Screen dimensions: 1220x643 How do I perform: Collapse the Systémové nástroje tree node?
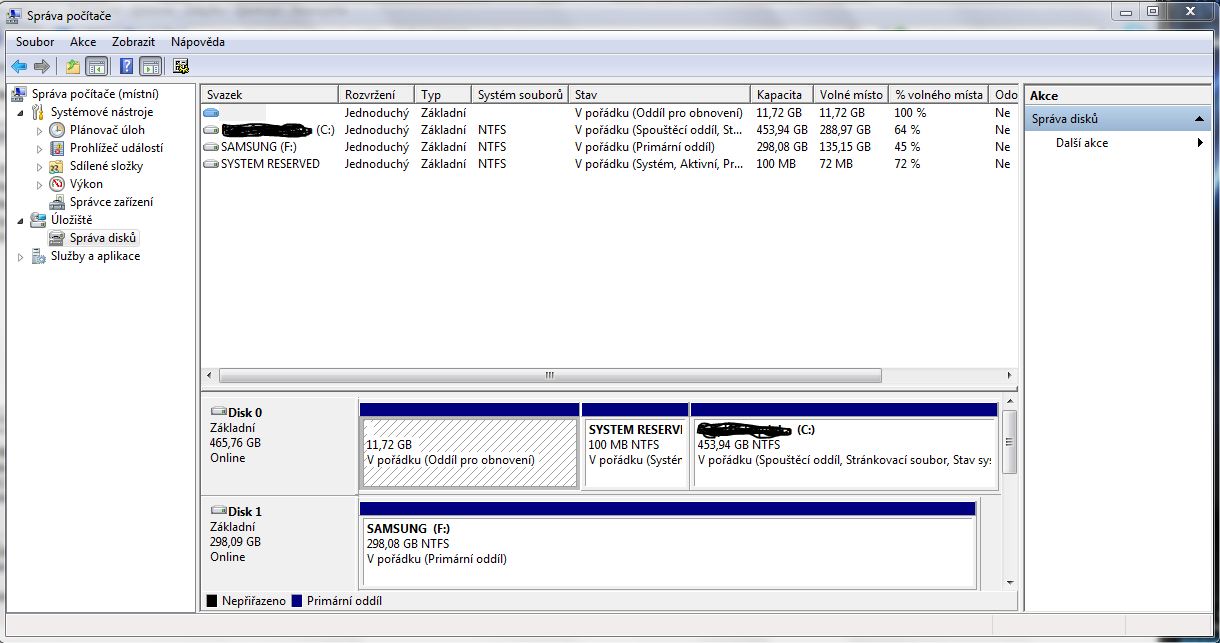coord(21,113)
